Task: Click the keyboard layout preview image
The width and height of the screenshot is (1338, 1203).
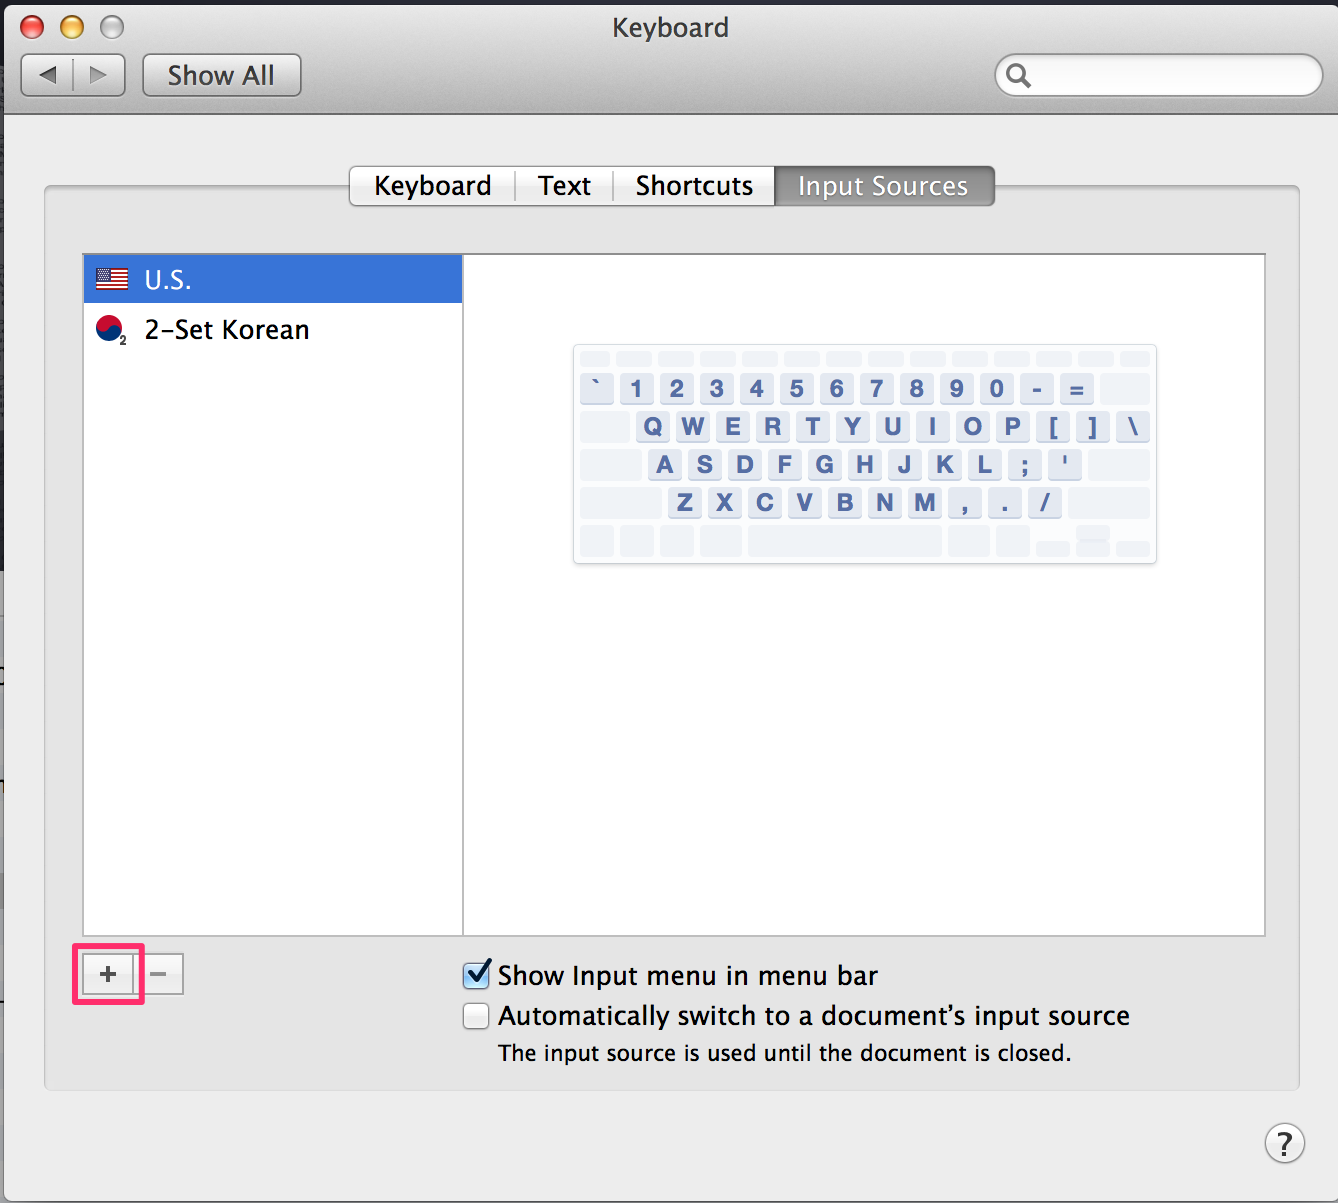Action: pyautogui.click(x=864, y=454)
